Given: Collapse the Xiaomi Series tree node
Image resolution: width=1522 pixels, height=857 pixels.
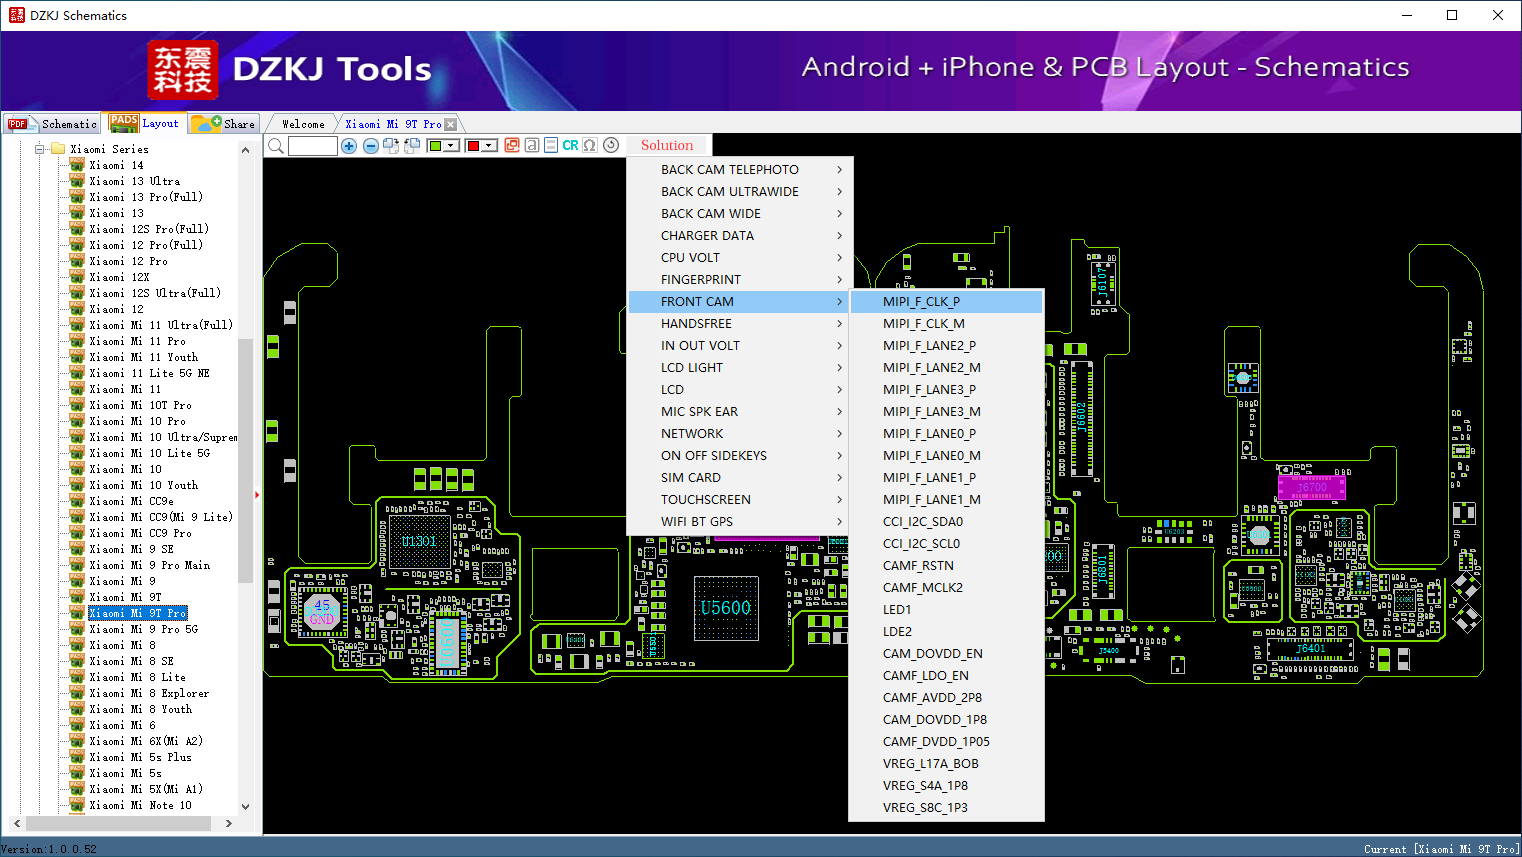Looking at the screenshot, I should pyautogui.click(x=40, y=149).
